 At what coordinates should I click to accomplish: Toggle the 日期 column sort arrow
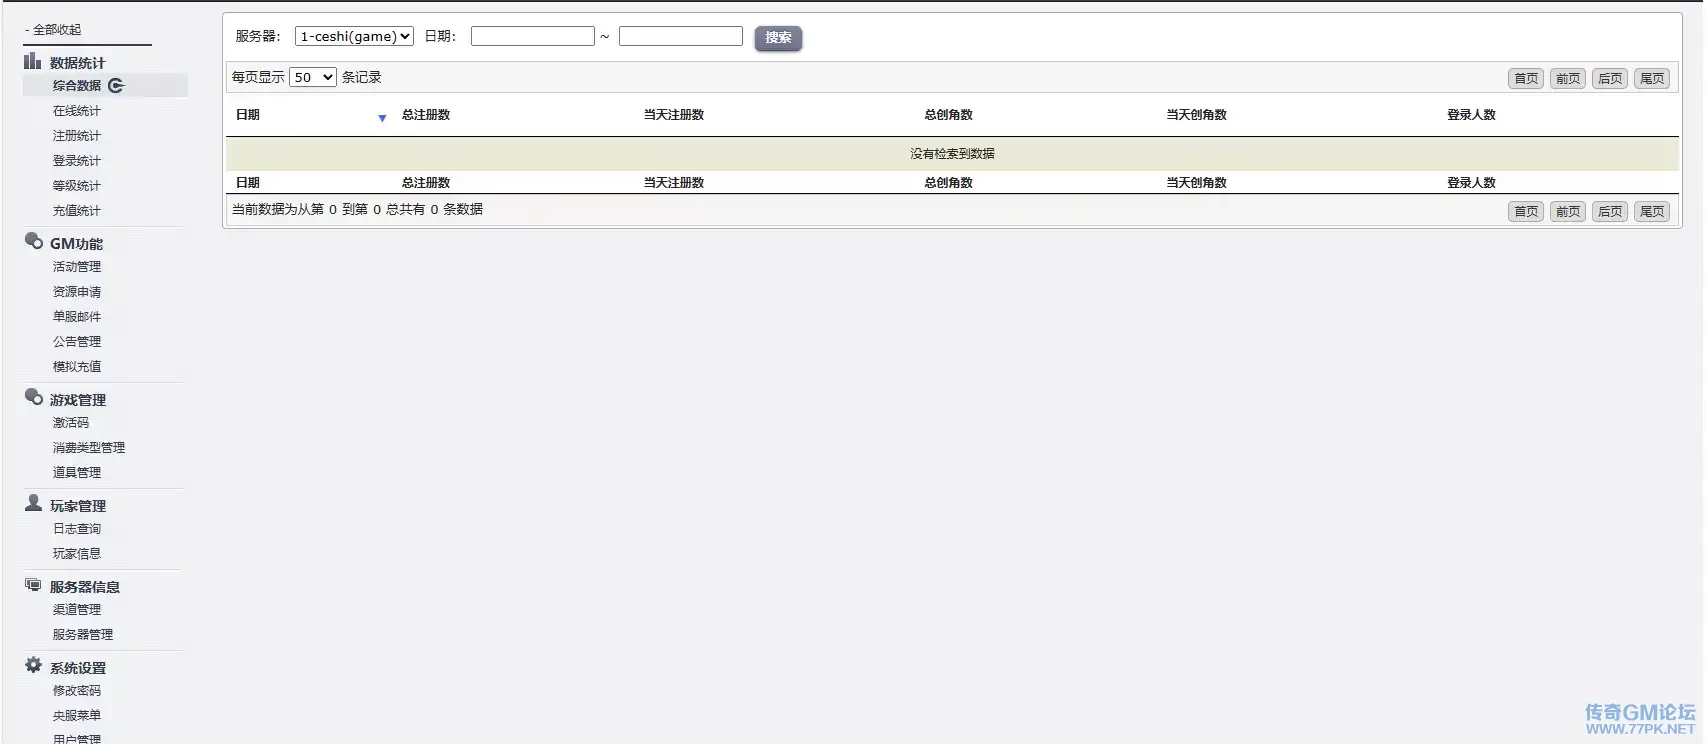point(382,118)
